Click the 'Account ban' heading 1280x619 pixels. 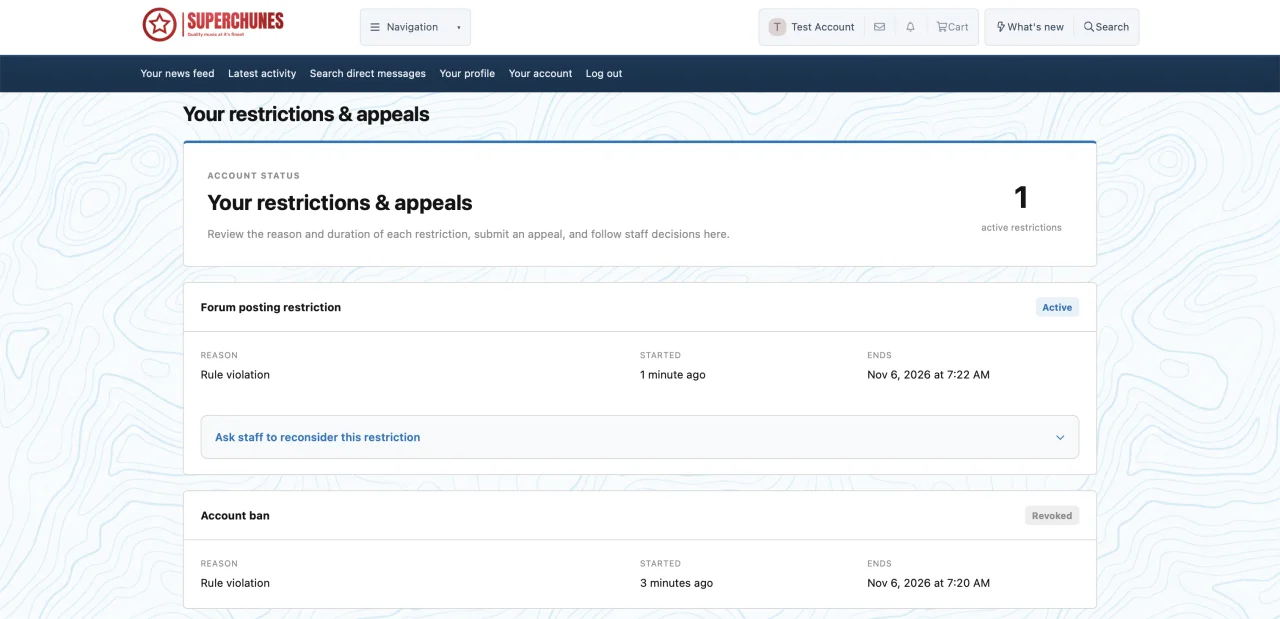pos(235,516)
